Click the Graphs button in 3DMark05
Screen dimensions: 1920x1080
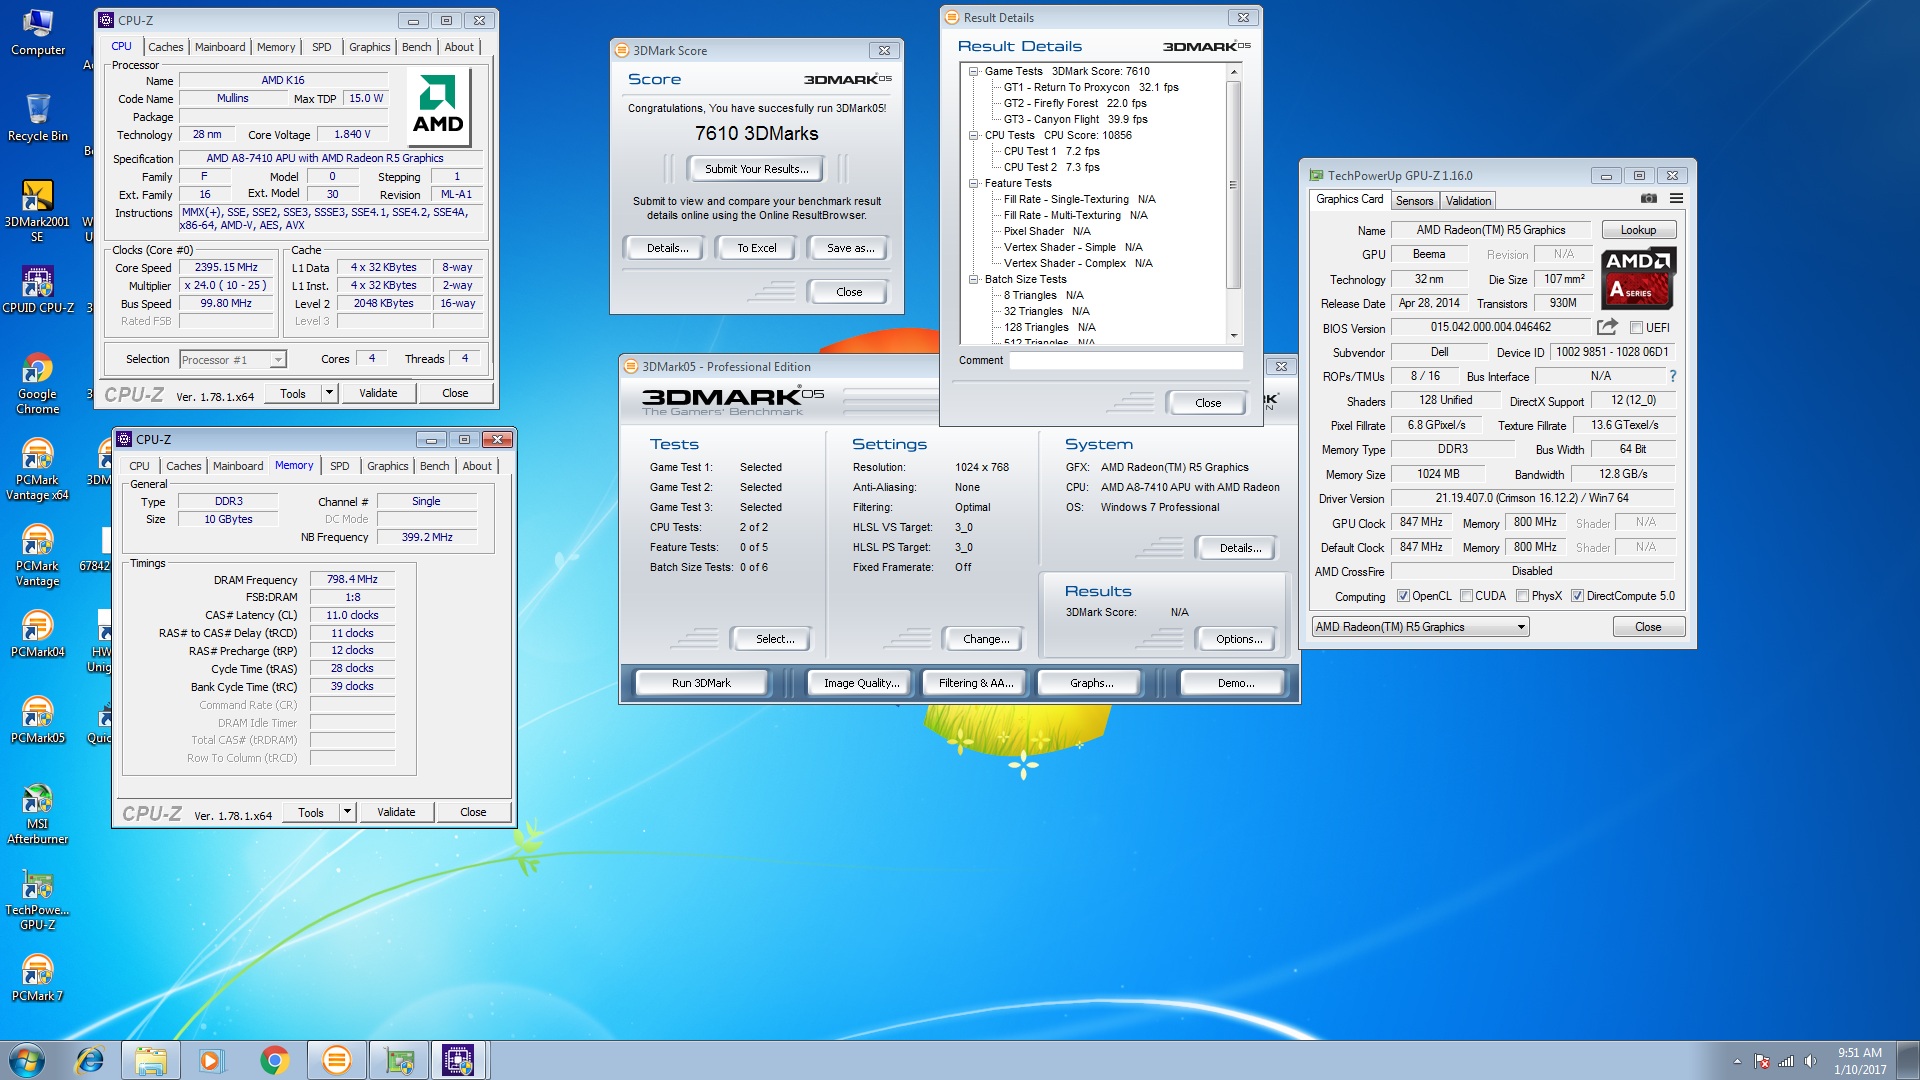click(1091, 683)
